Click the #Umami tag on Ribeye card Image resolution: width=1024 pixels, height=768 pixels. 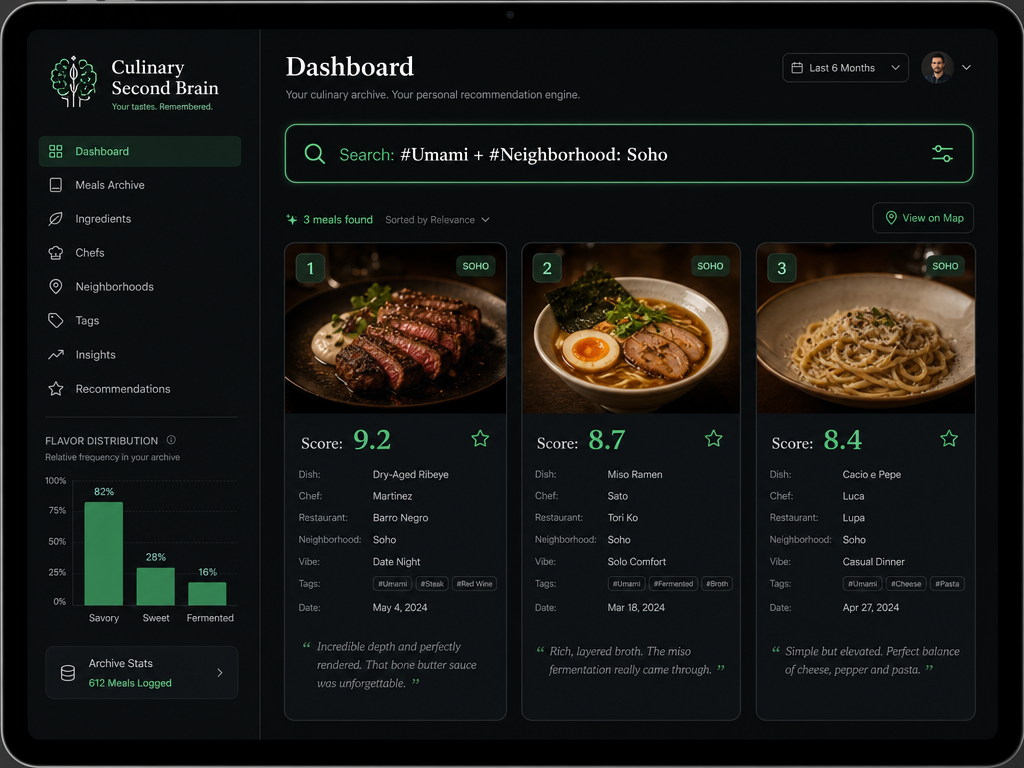pos(392,584)
